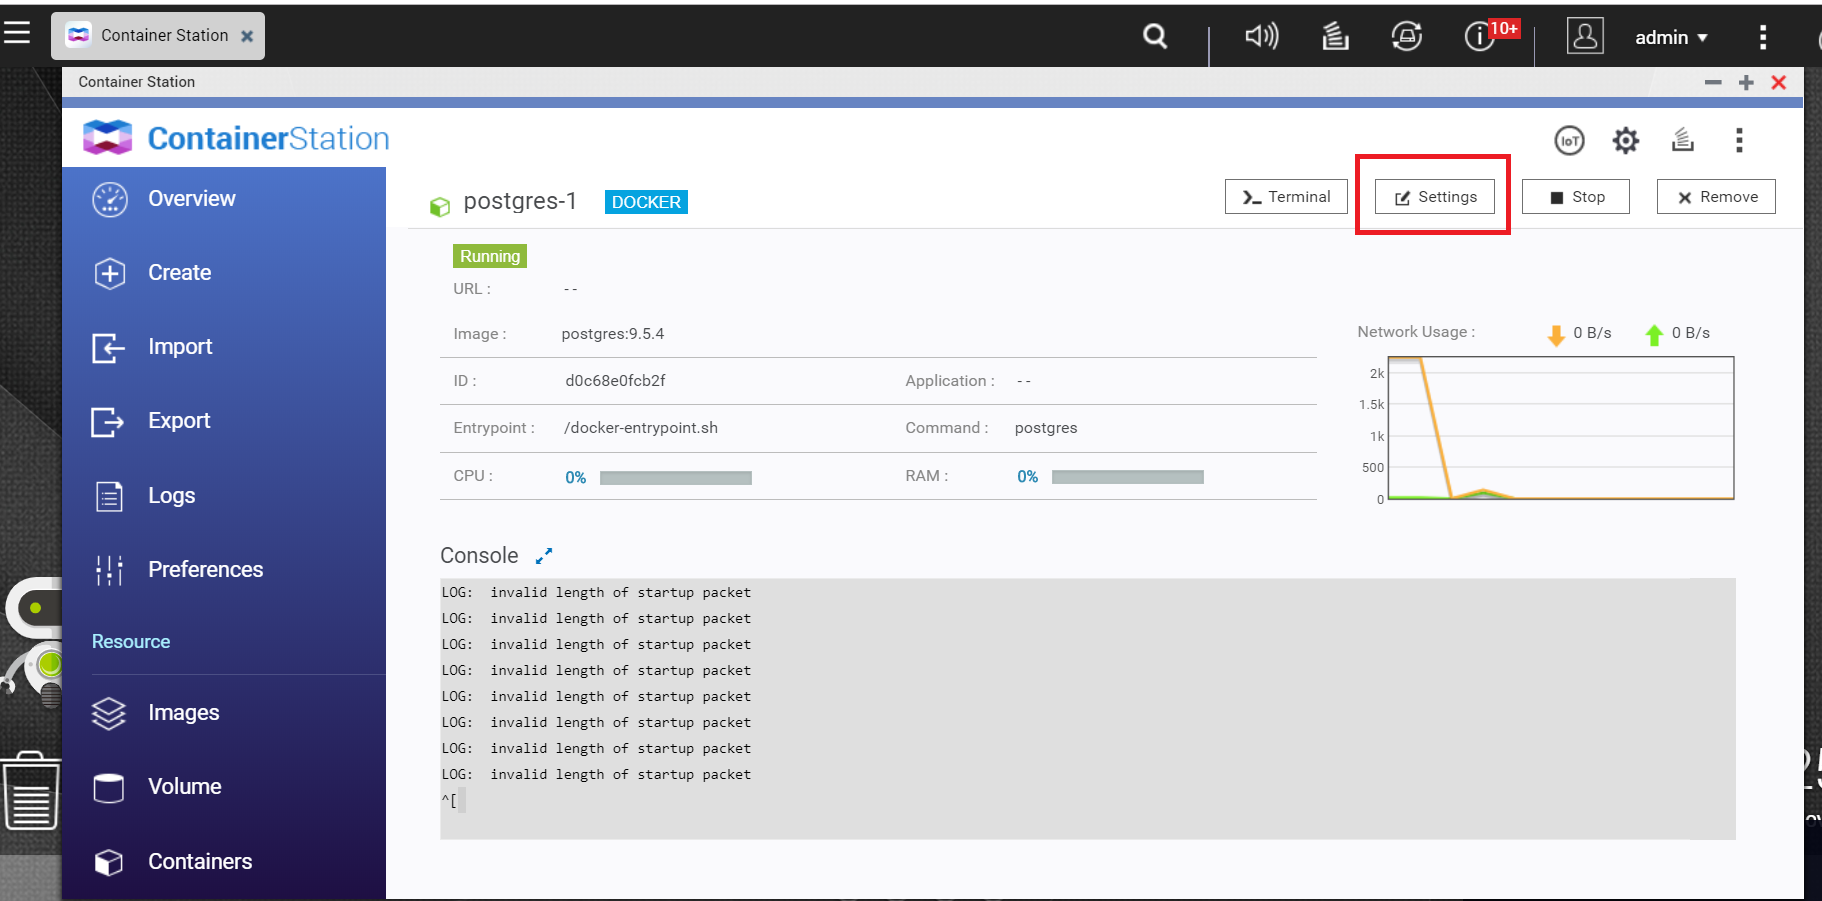Image resolution: width=1822 pixels, height=901 pixels.
Task: Click the Preferences sliders icon
Action: pos(109,570)
